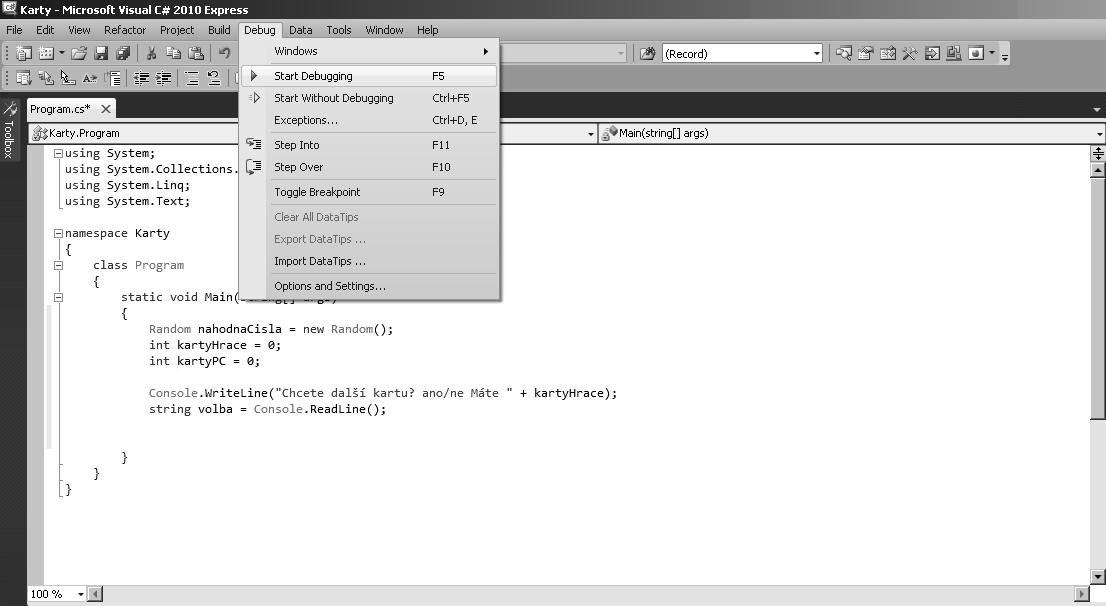The height and width of the screenshot is (606, 1106).
Task: Click the Toolbox wrench-and-hammer icon
Action: tap(910, 54)
